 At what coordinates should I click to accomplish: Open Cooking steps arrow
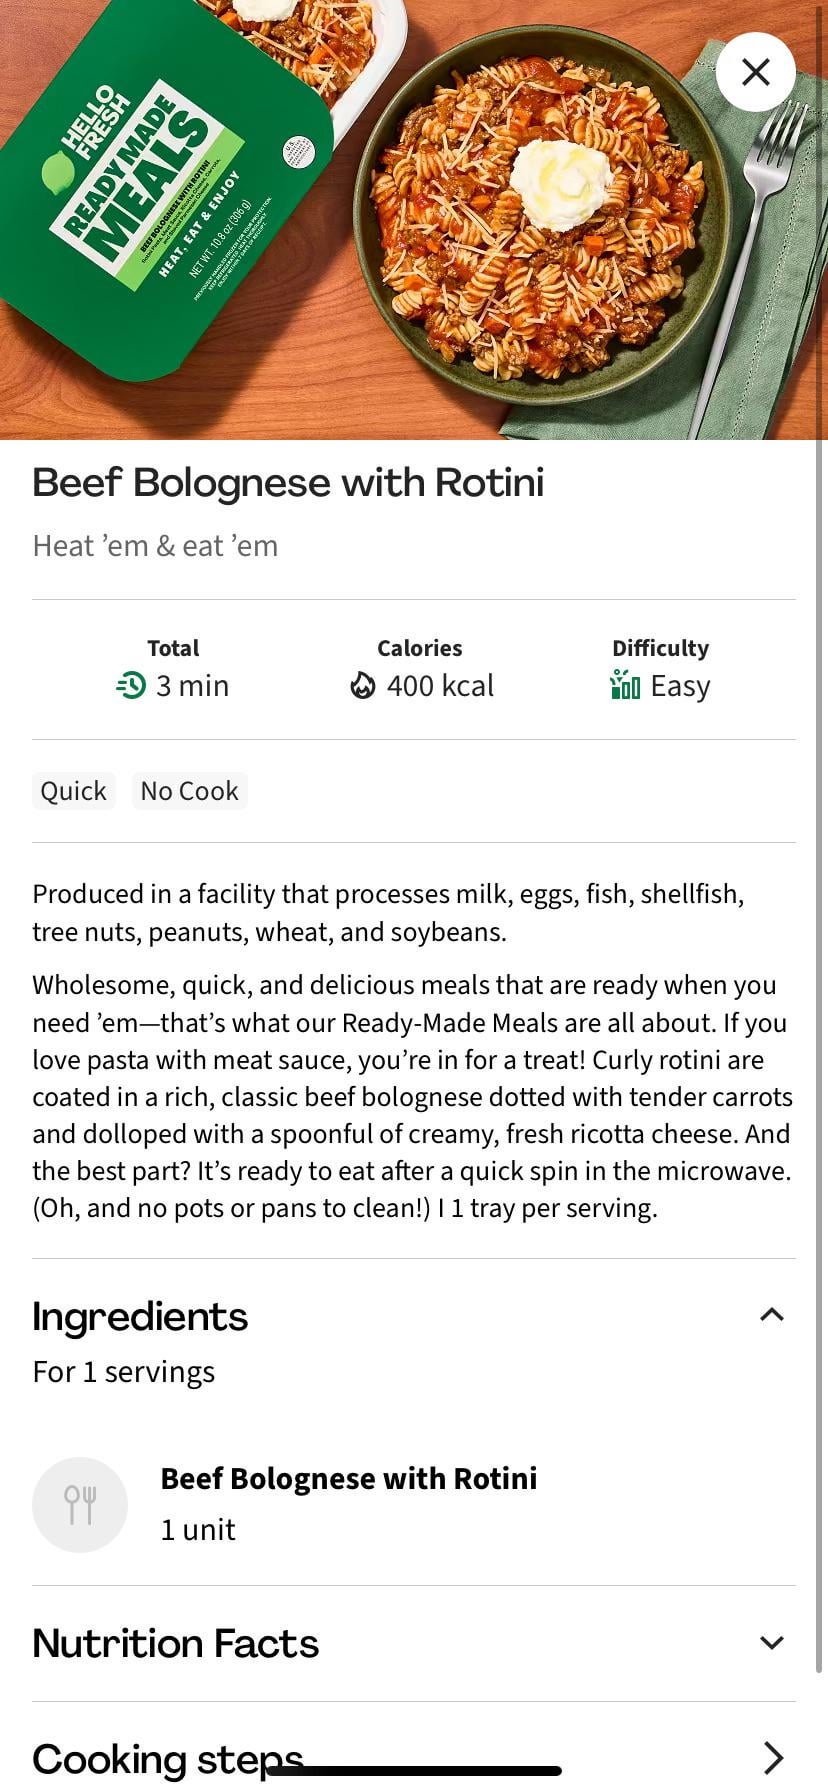point(772,1757)
